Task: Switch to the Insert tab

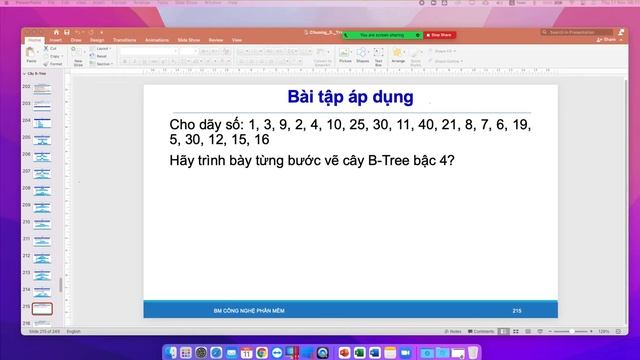Action: point(56,40)
